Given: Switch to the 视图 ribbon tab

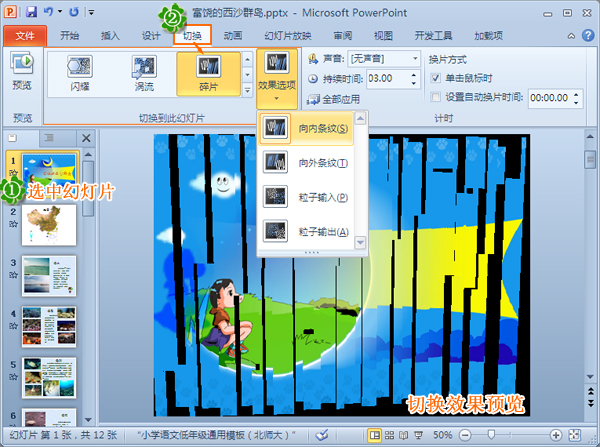Looking at the screenshot, I should (383, 36).
